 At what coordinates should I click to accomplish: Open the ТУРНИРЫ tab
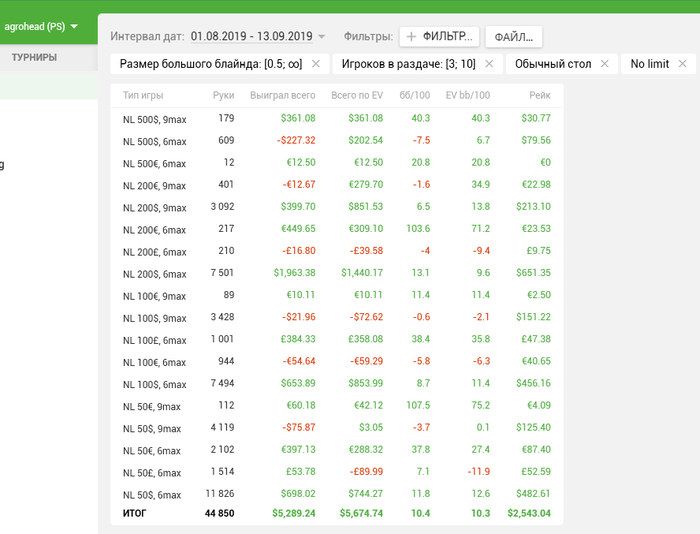(x=34, y=58)
